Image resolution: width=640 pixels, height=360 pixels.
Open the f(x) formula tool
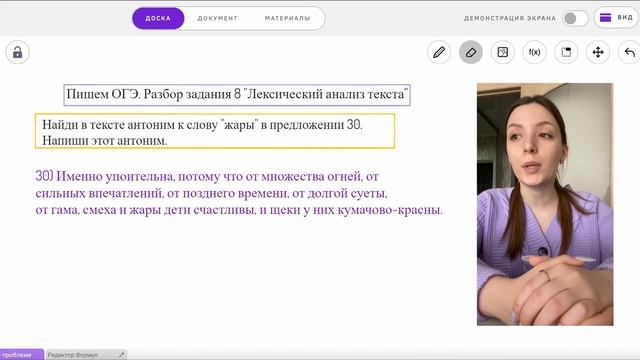pyautogui.click(x=534, y=52)
